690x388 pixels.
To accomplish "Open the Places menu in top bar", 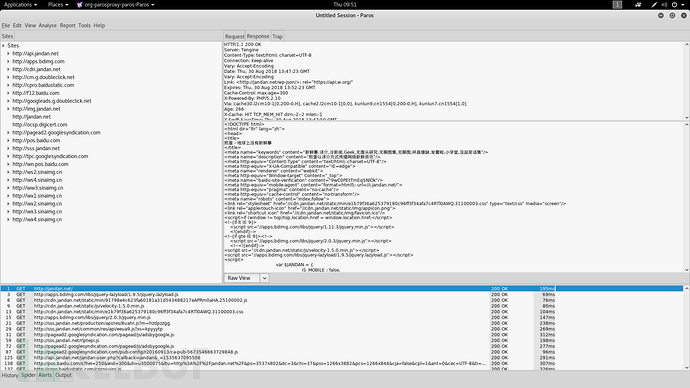I will pyautogui.click(x=58, y=4).
